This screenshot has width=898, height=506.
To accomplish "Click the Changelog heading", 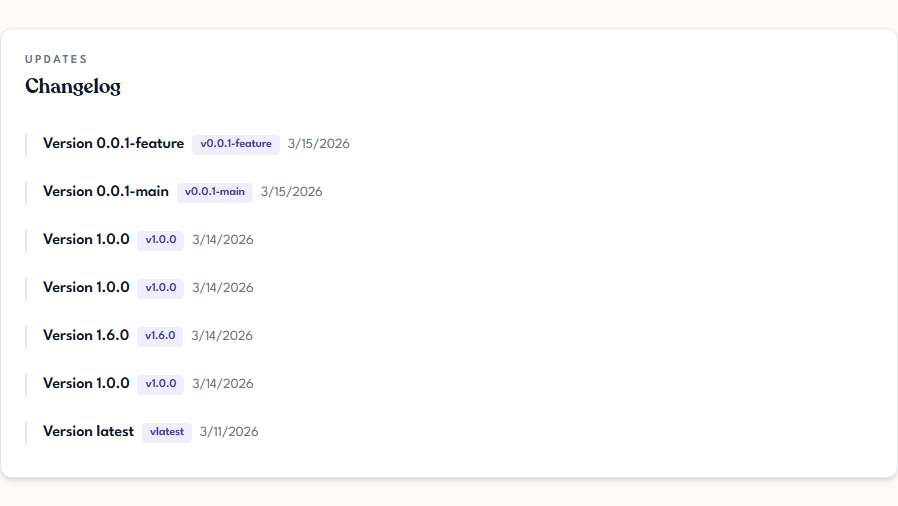I will tap(73, 86).
